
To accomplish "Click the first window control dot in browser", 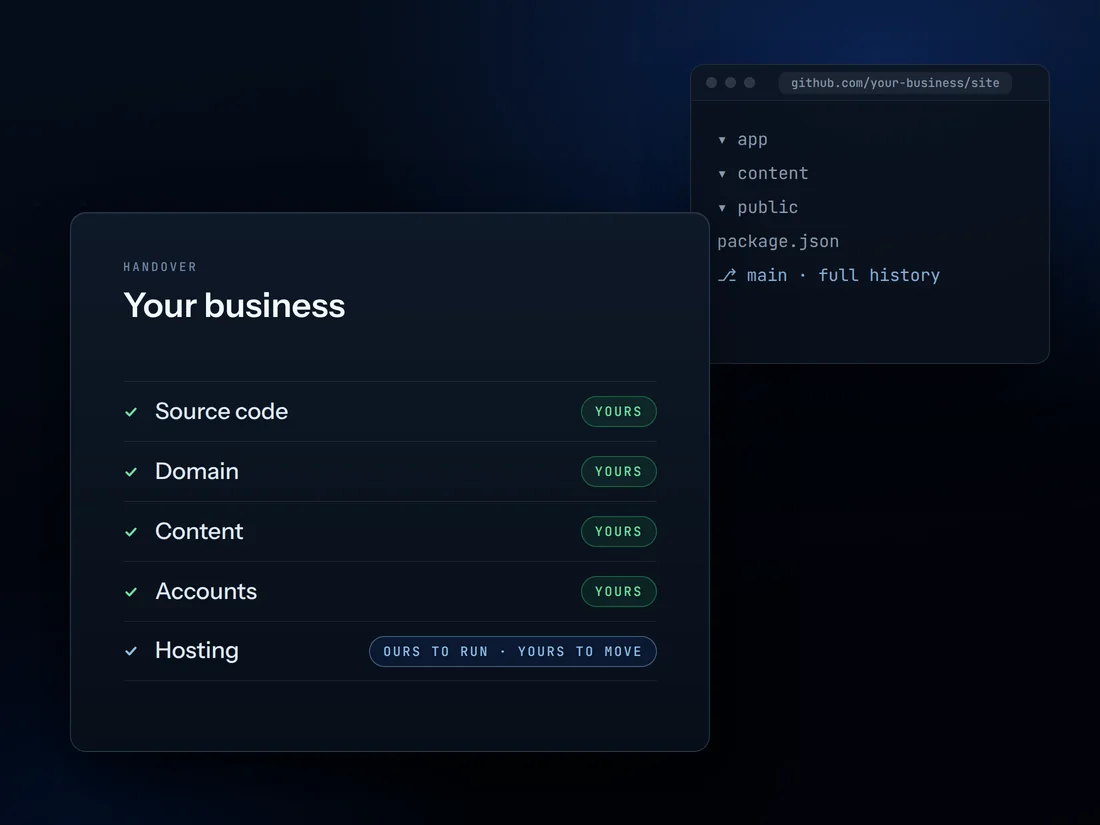I will [711, 83].
